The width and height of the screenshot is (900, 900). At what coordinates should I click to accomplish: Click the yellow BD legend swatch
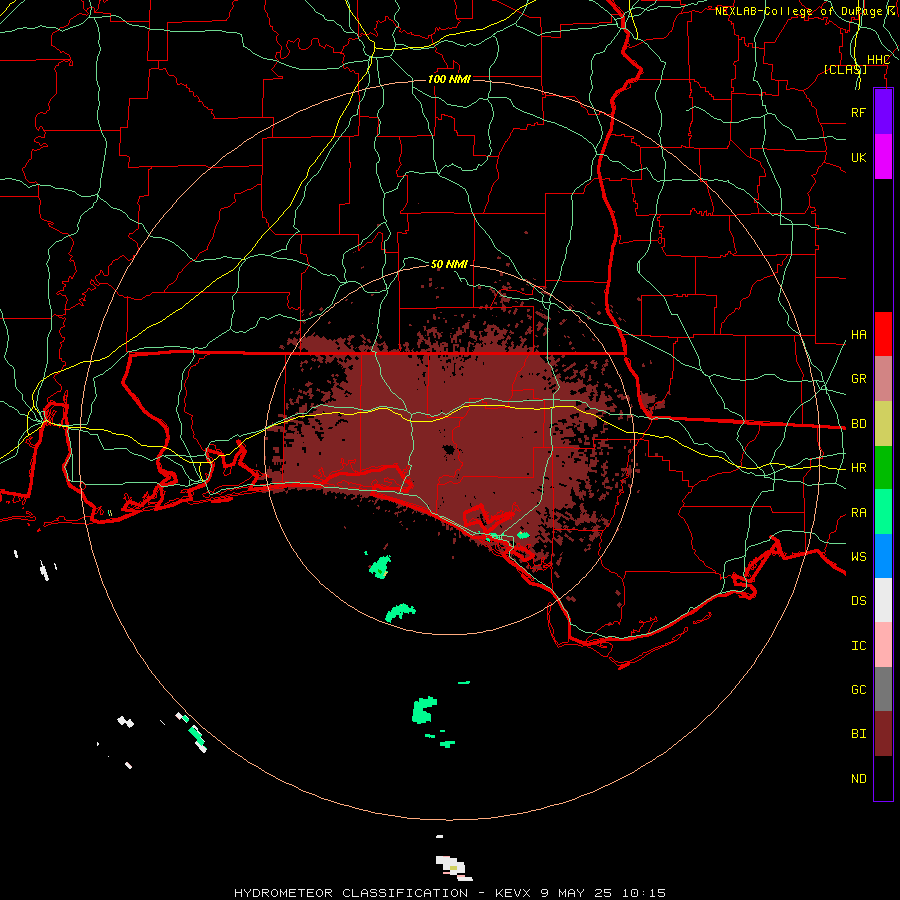click(883, 423)
